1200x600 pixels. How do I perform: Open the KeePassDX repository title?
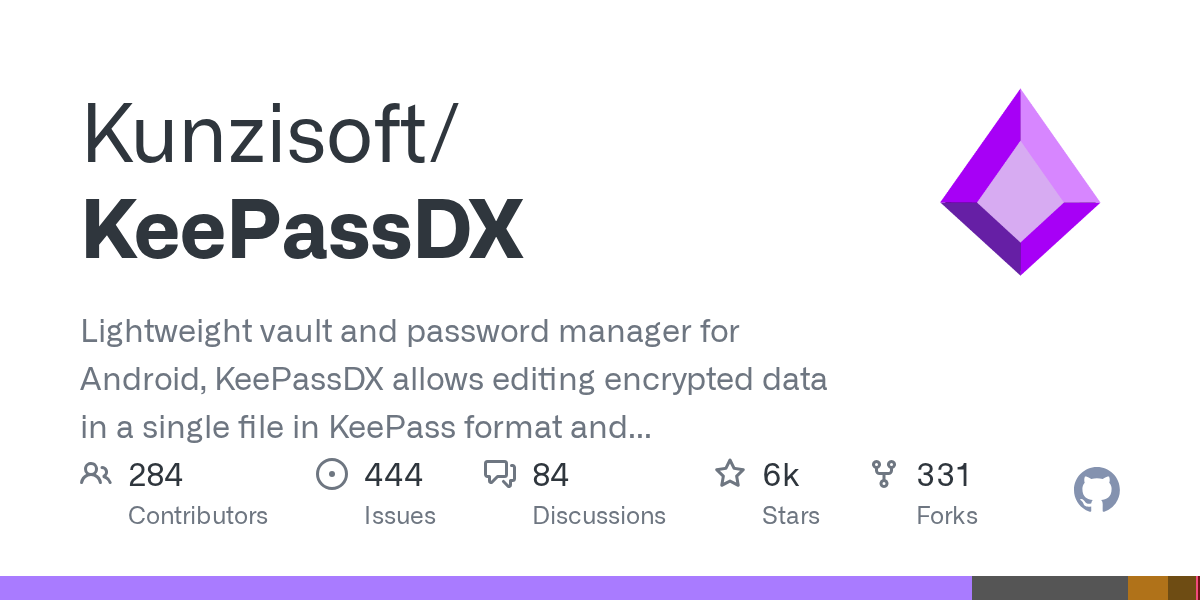point(302,231)
